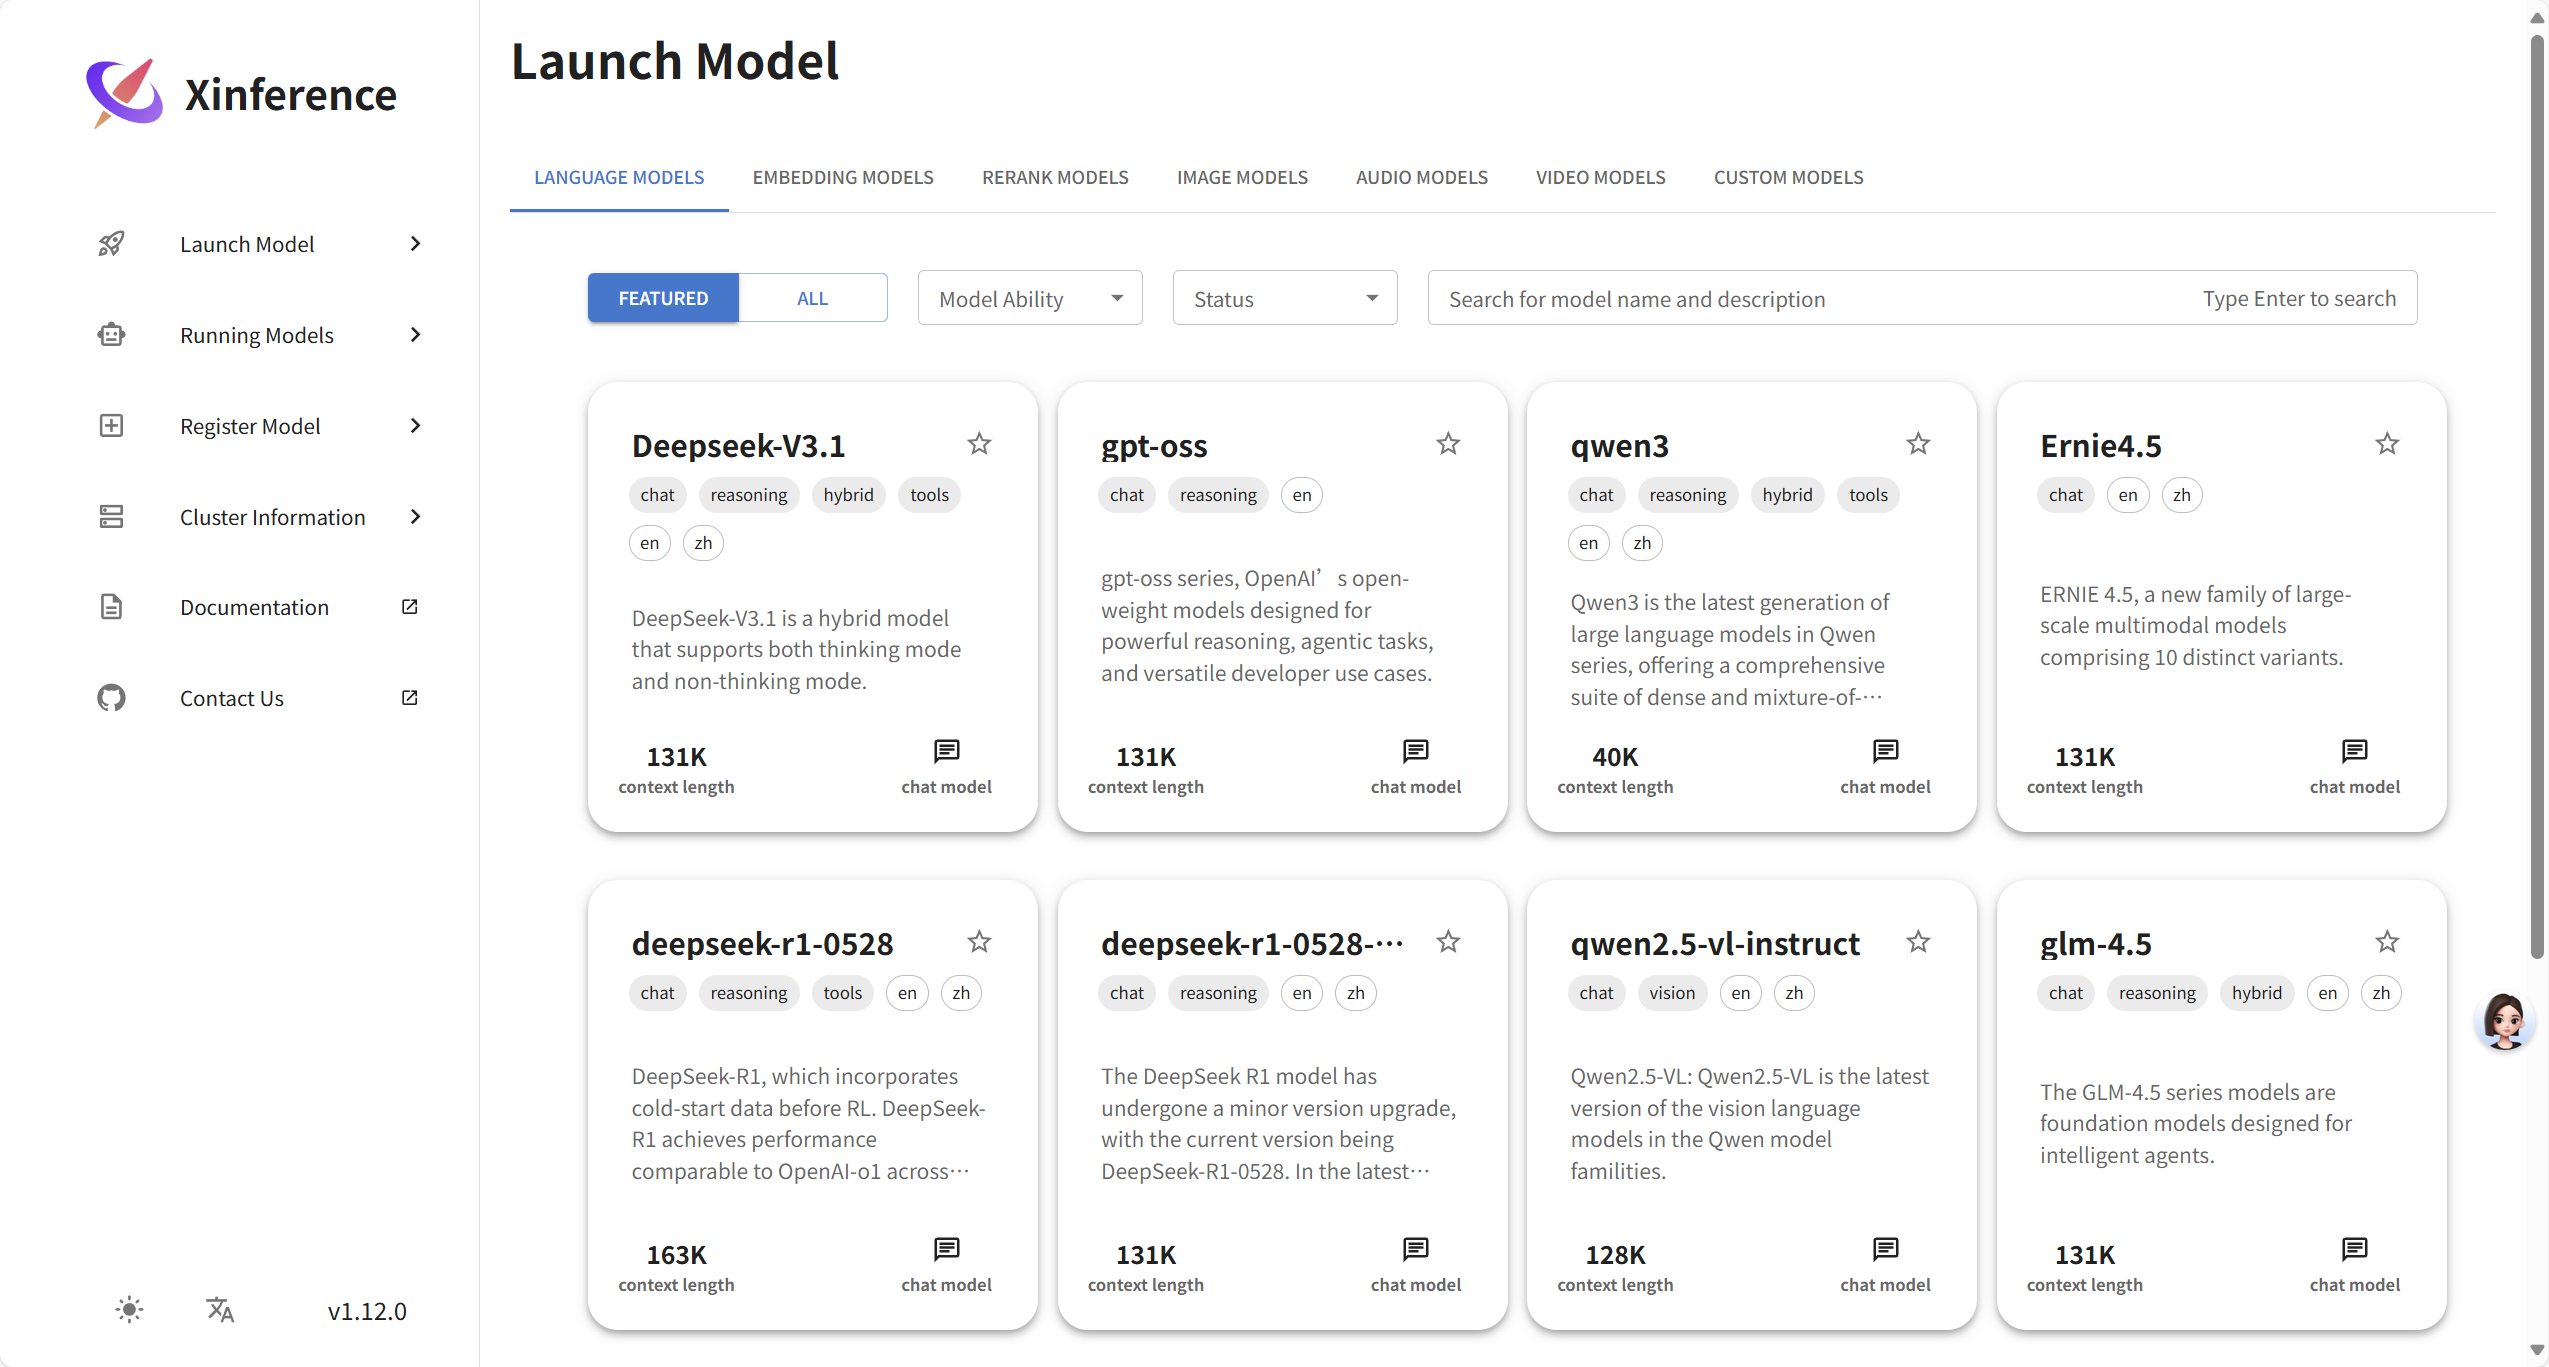
Task: Switch to the Audio Models tab
Action: [x=1421, y=178]
